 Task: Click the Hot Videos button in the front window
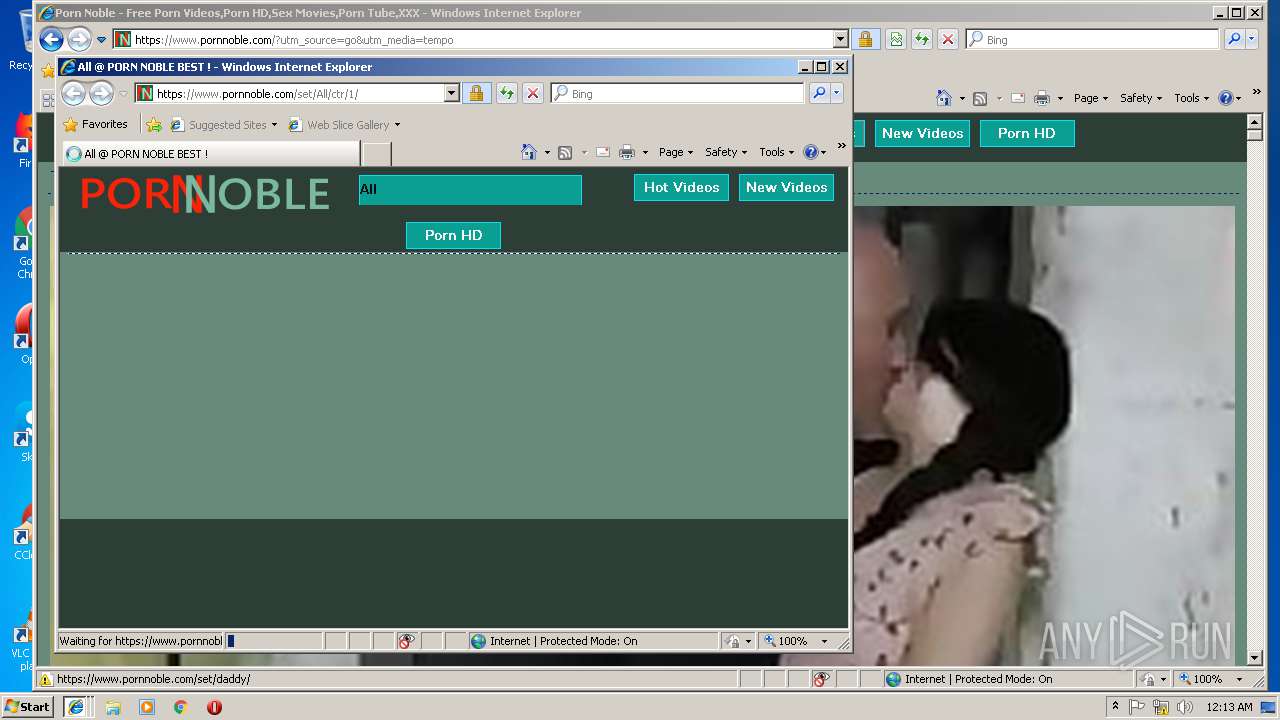click(681, 188)
